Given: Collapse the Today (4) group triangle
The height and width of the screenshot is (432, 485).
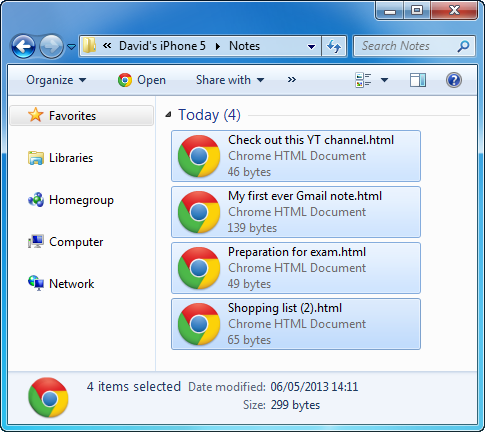Looking at the screenshot, I should click(168, 115).
